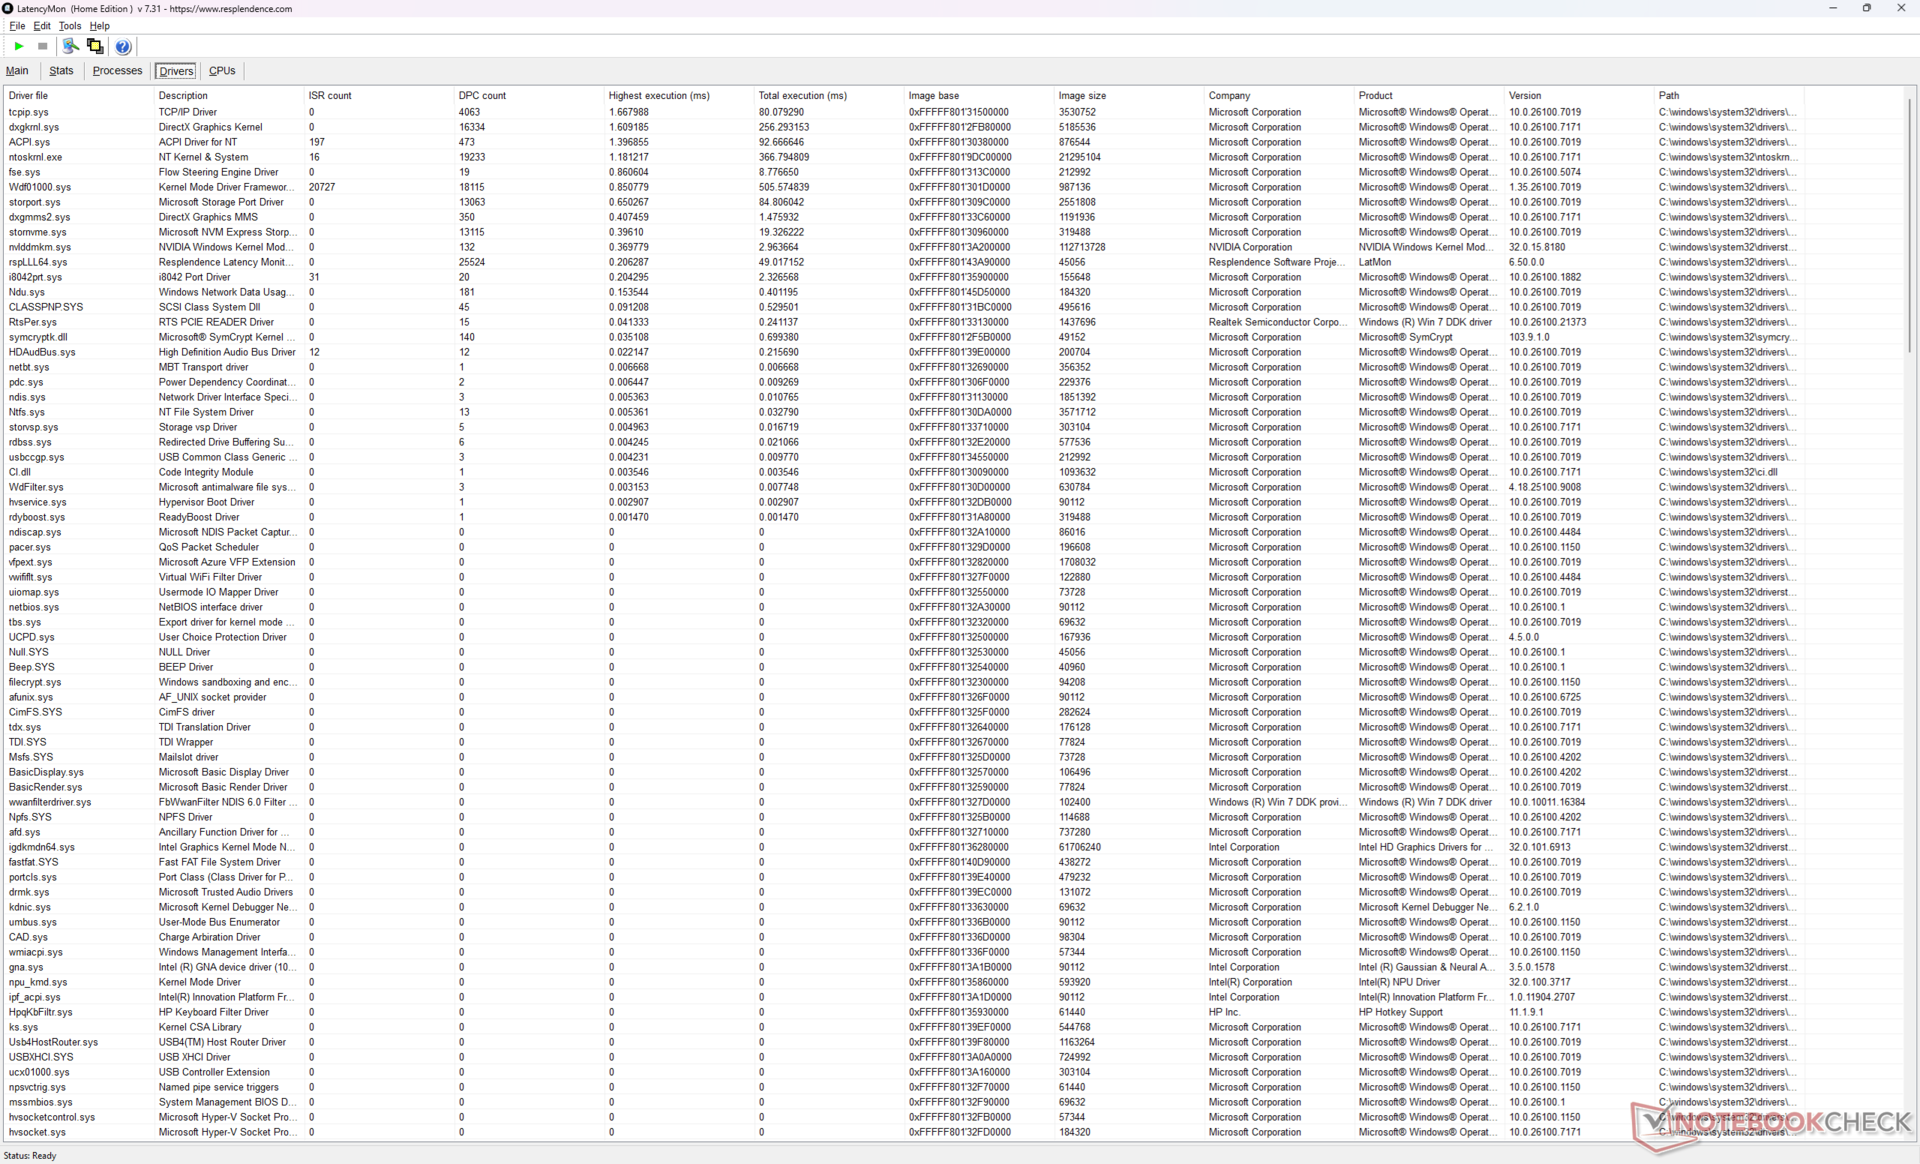Viewport: 1920px width, 1164px height.
Task: Open the File menu
Action: tap(17, 26)
